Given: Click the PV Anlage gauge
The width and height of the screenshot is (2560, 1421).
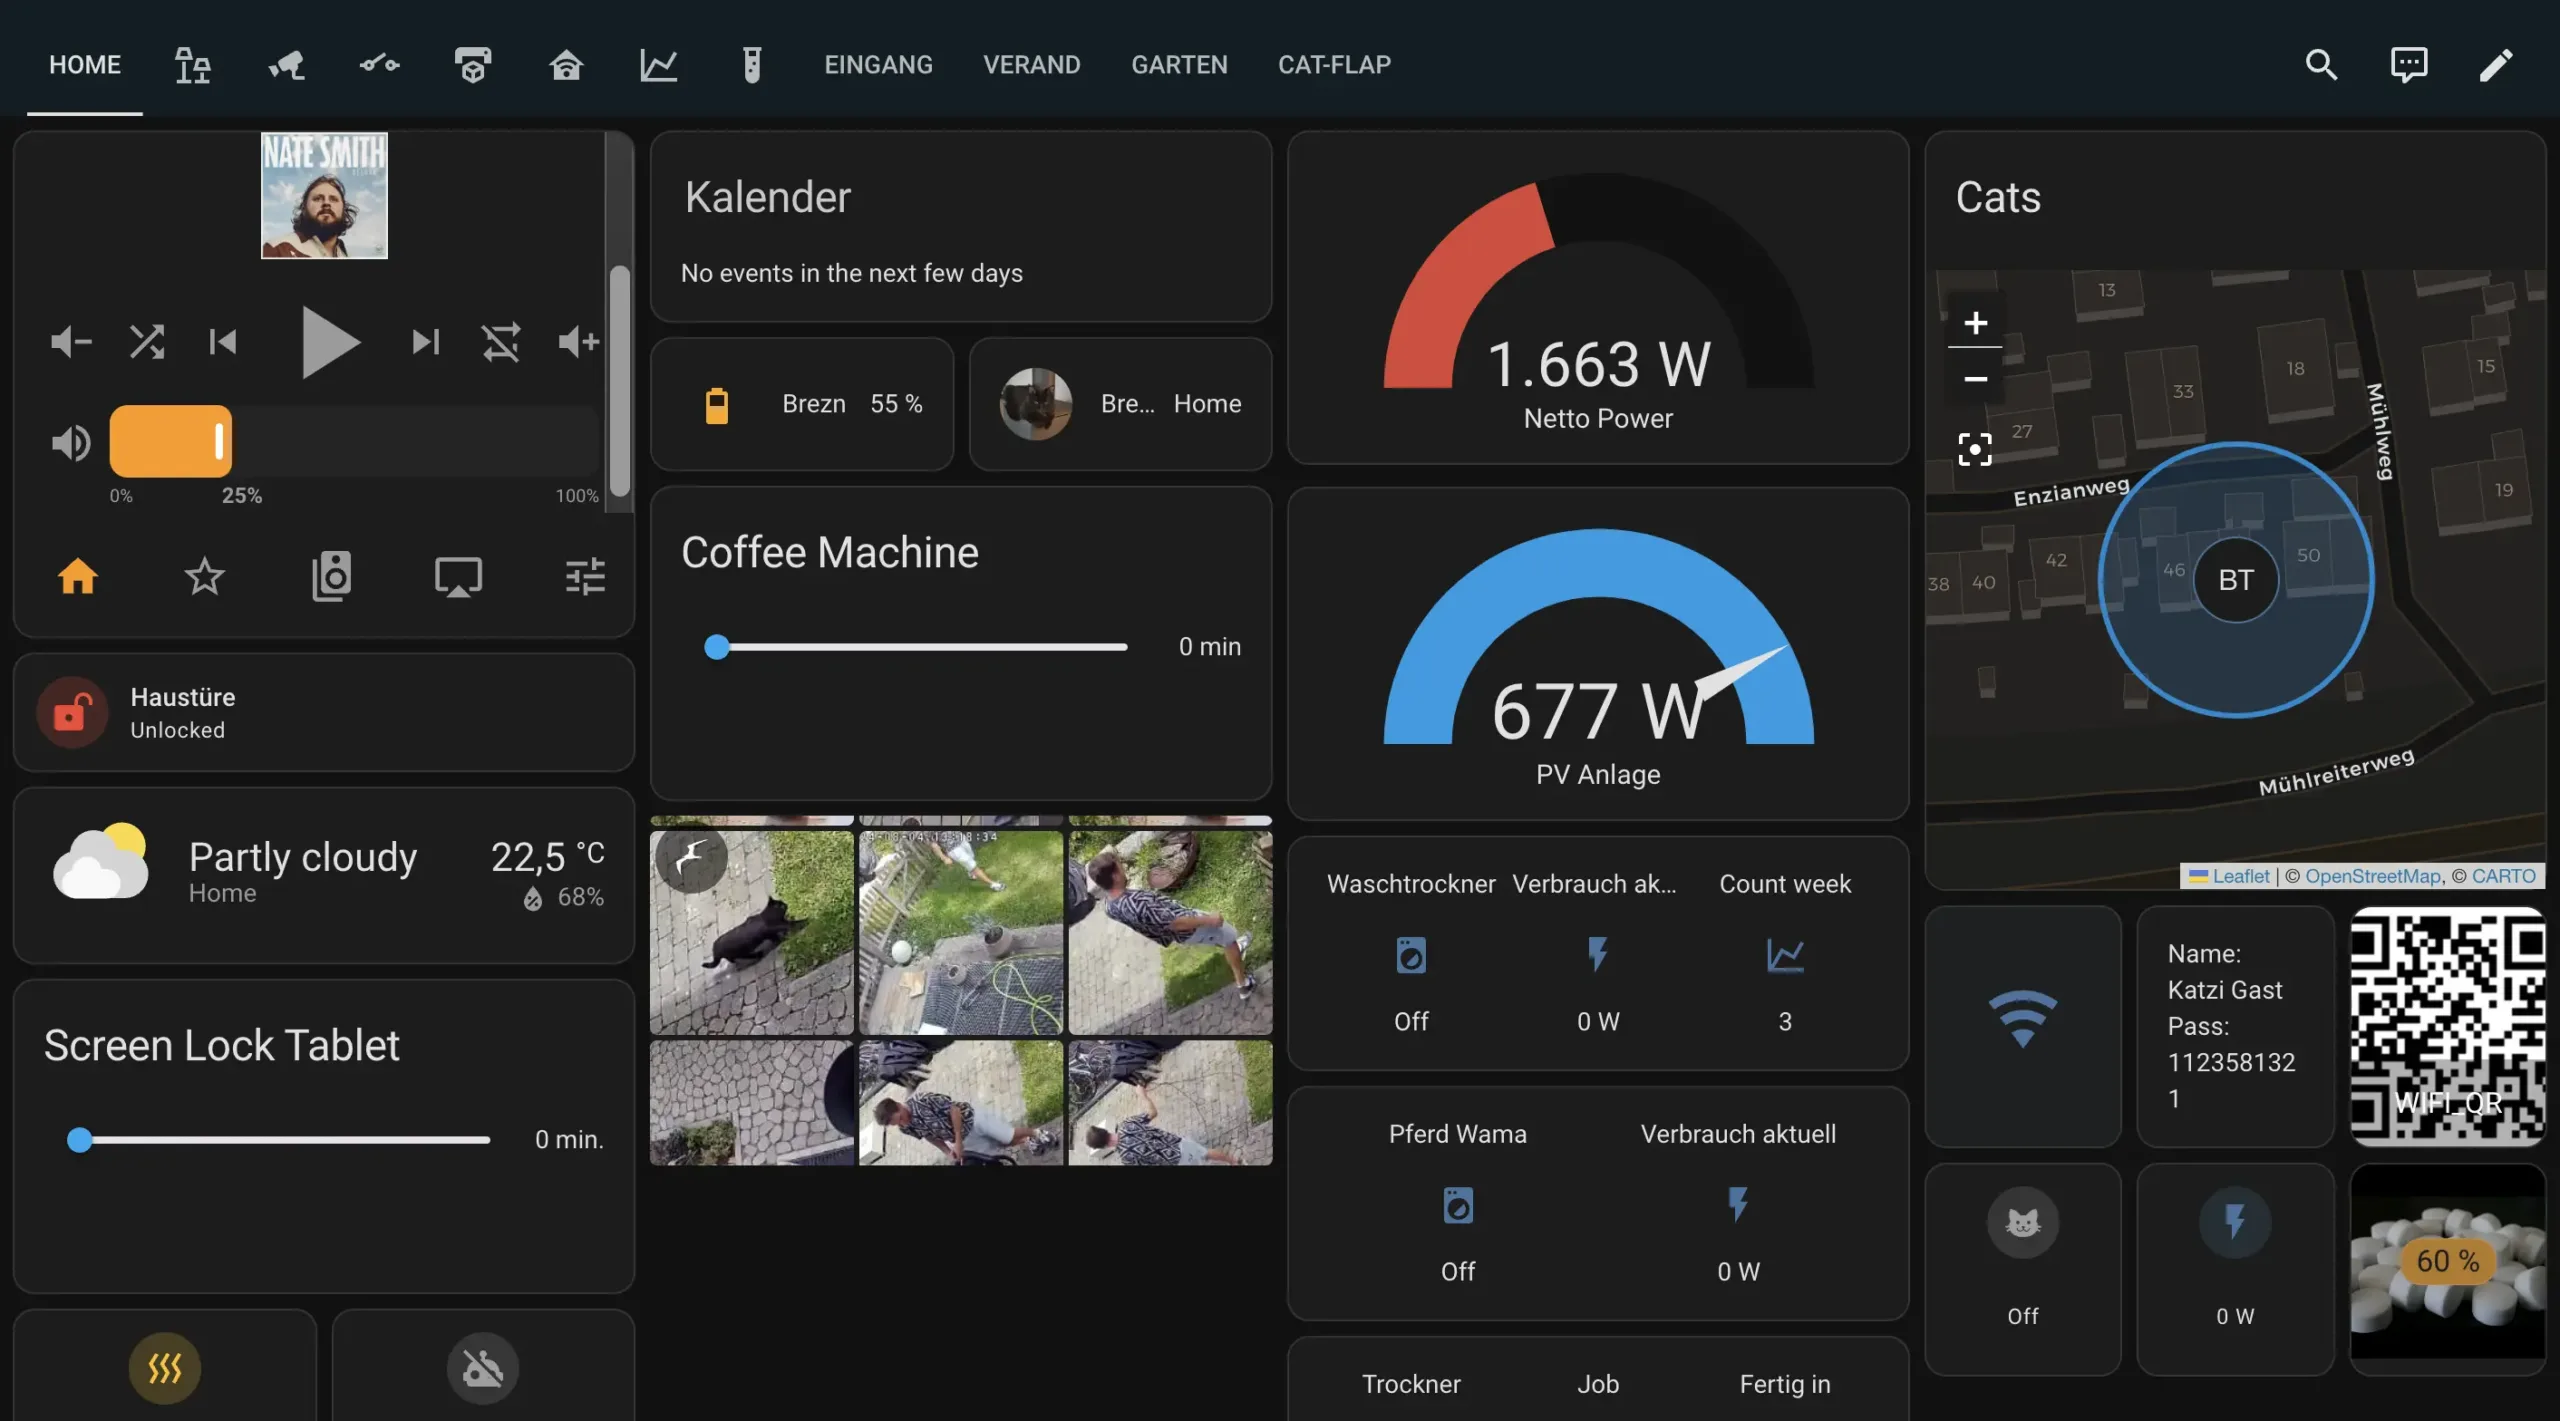Looking at the screenshot, I should (1598, 654).
